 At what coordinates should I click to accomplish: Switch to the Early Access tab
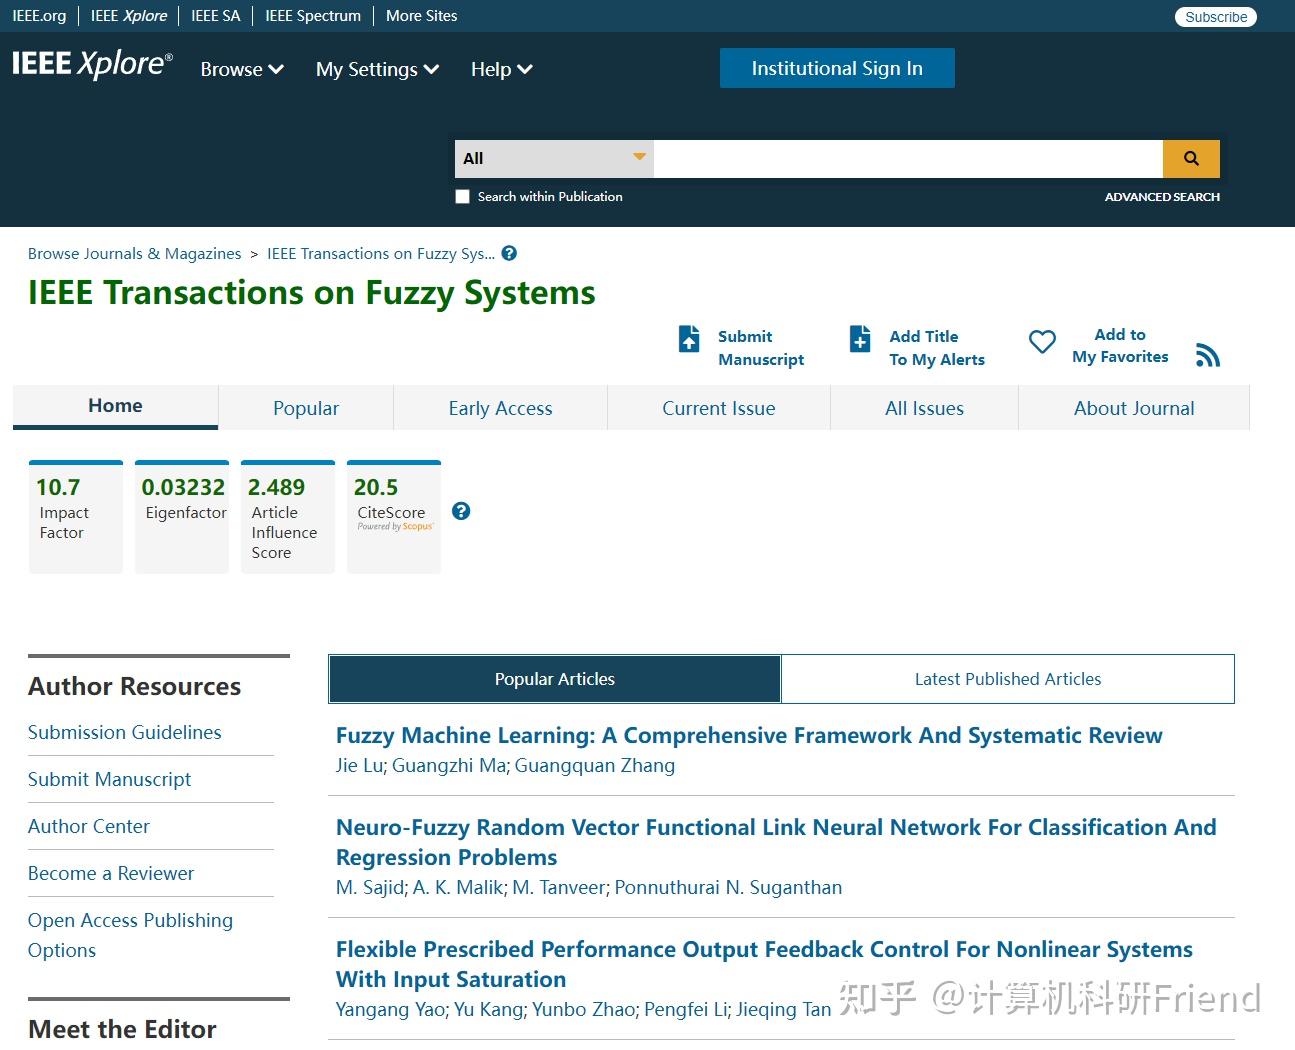(500, 408)
